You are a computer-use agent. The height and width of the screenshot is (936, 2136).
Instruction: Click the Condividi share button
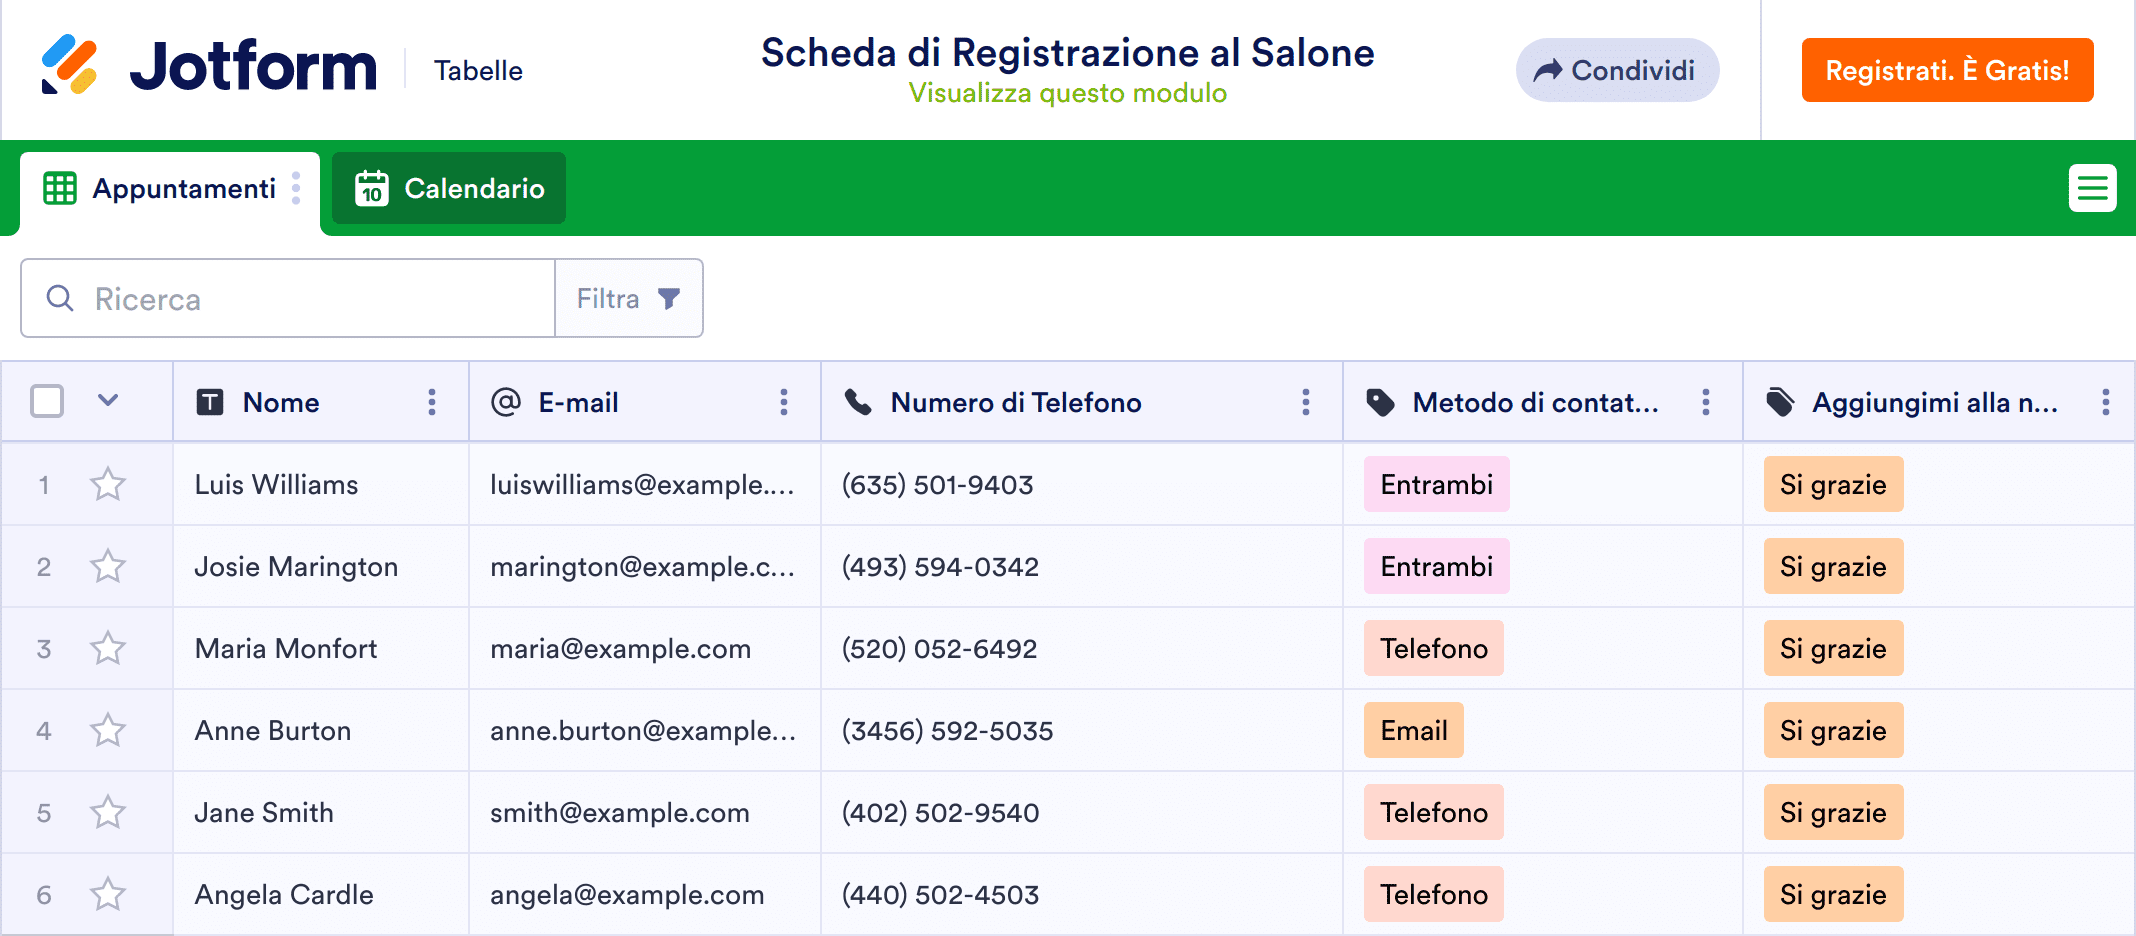(x=1617, y=70)
